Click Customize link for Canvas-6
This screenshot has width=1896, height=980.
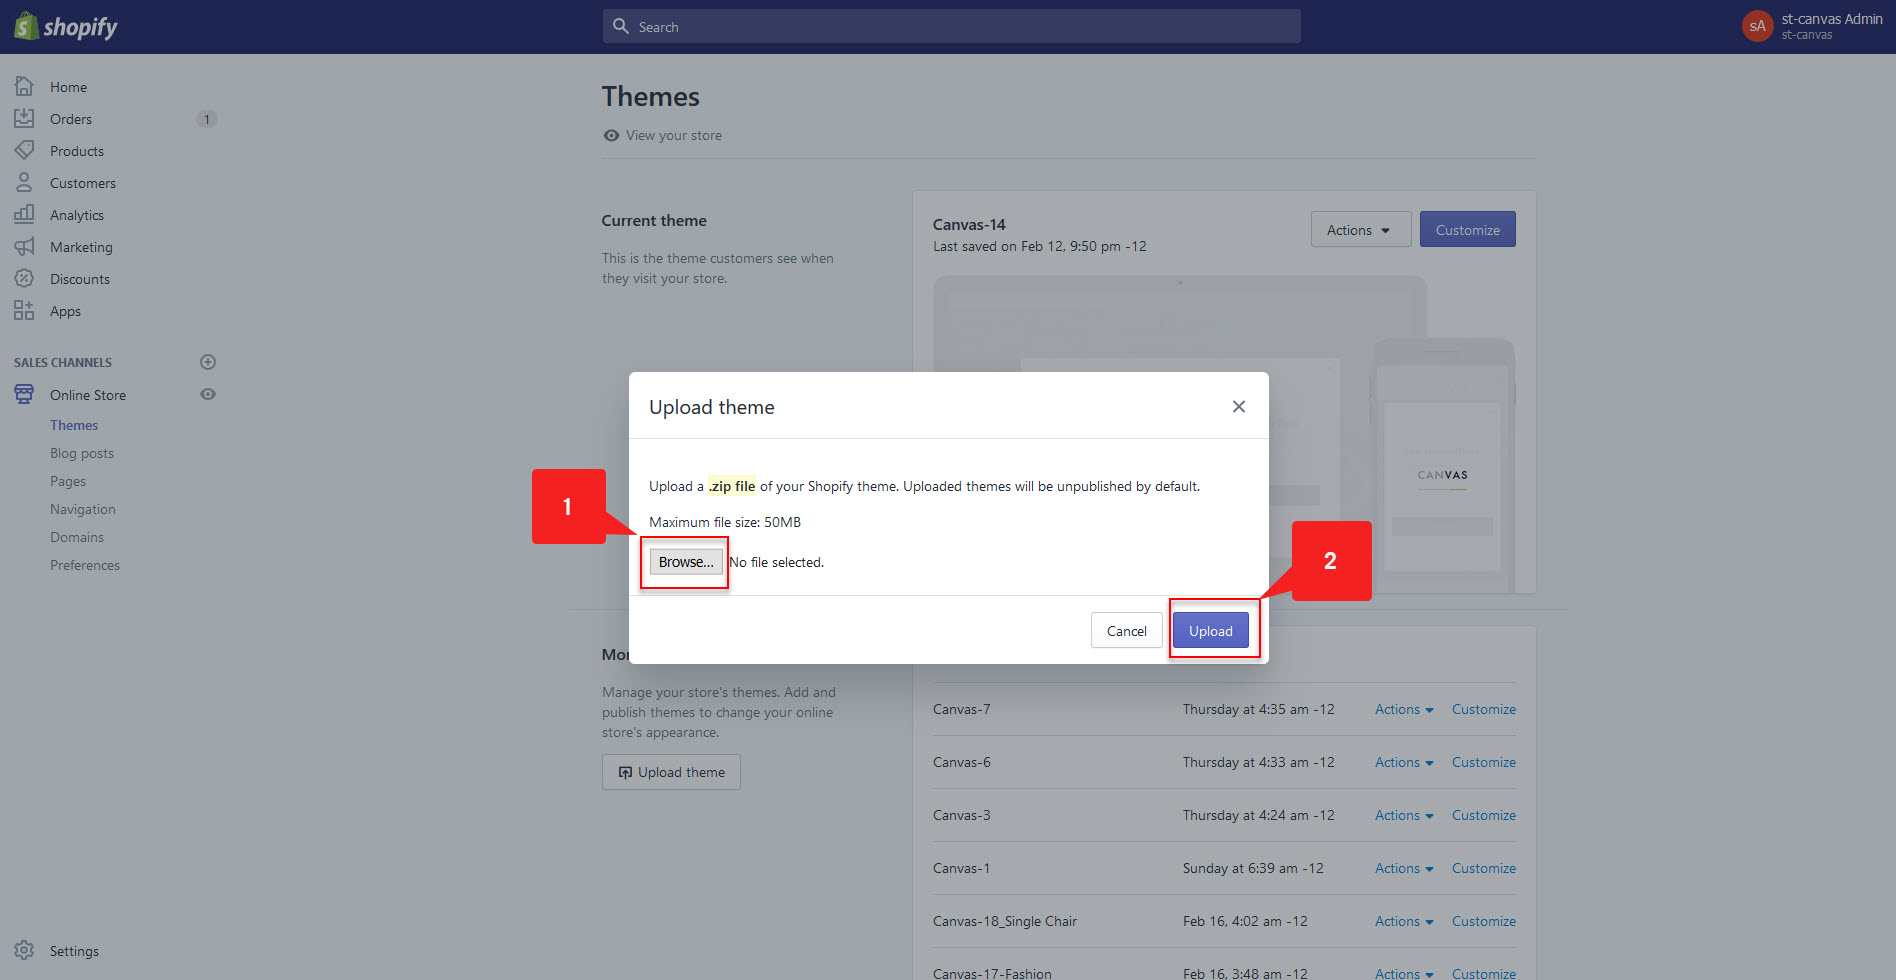(1484, 762)
